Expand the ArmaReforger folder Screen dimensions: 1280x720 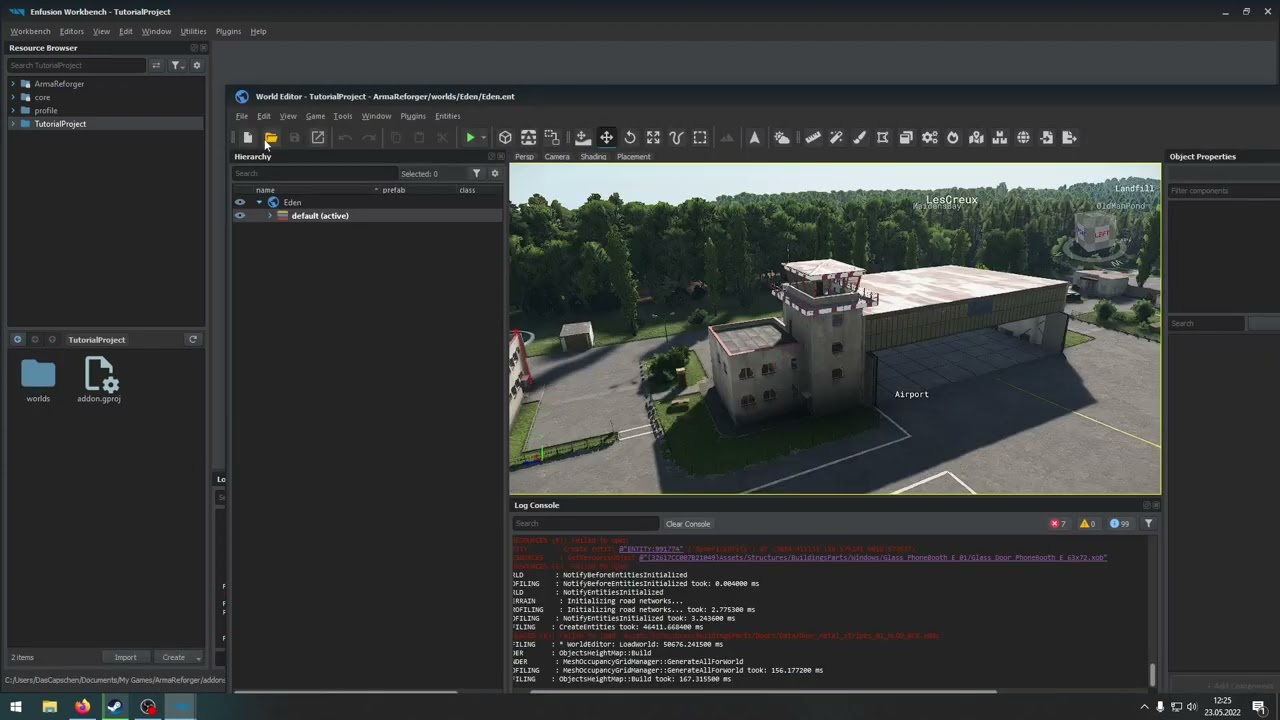[13, 84]
